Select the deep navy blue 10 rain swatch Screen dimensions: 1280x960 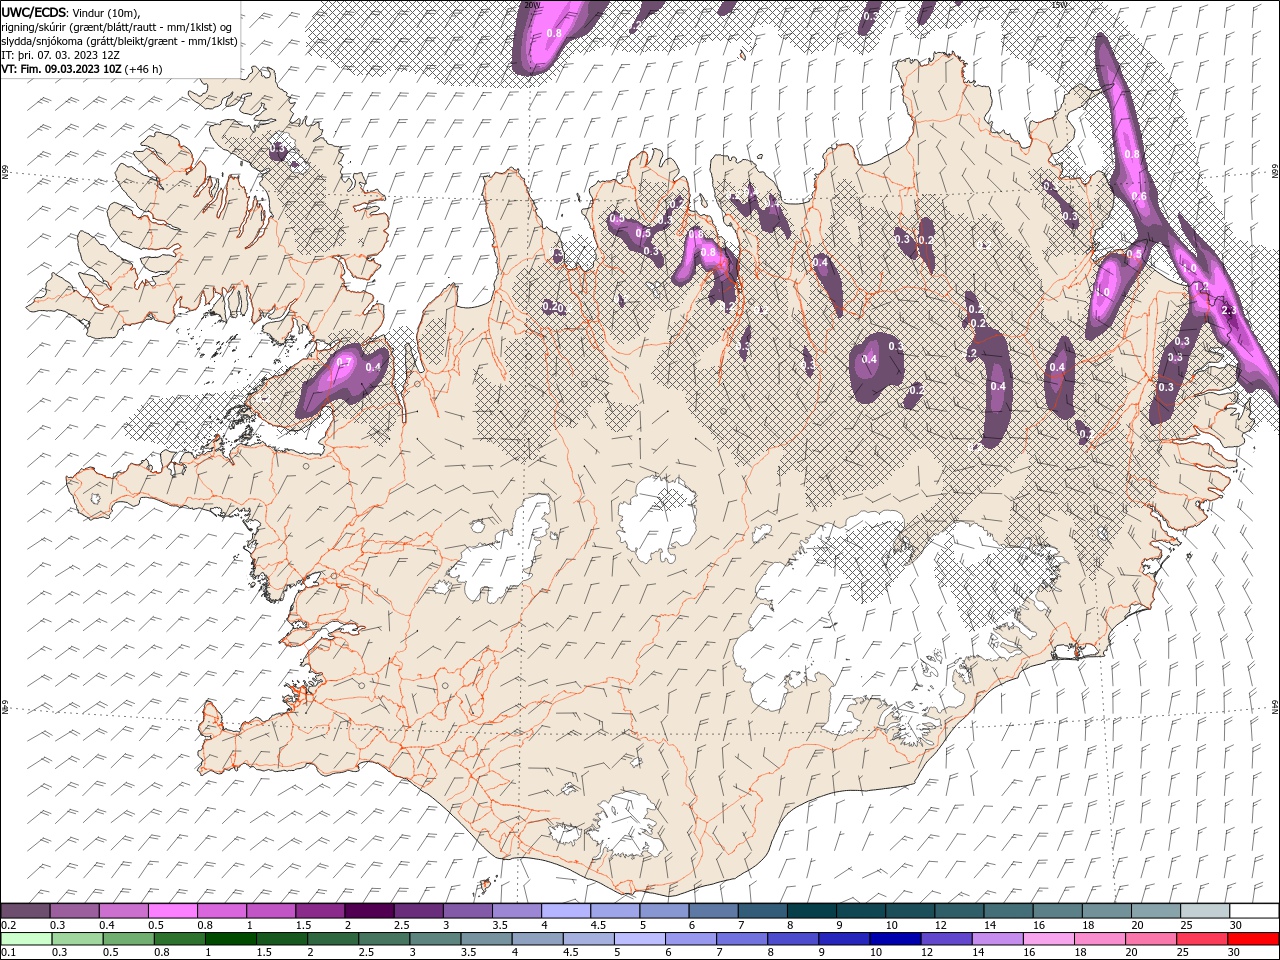coord(894,939)
